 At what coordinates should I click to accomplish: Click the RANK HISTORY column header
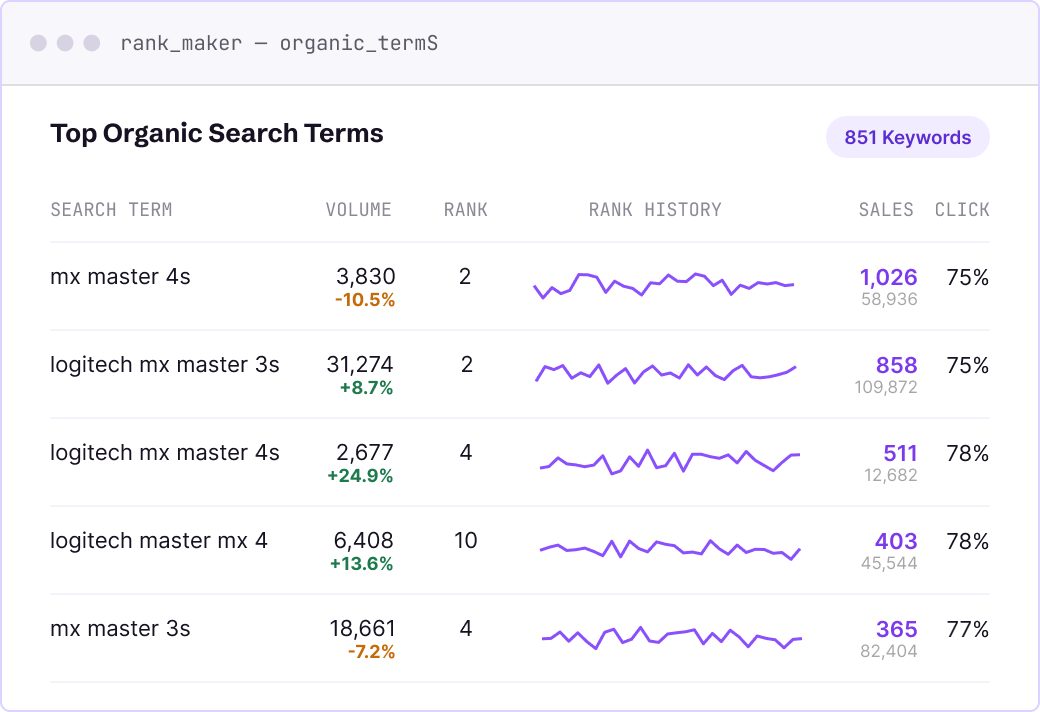[x=655, y=210]
